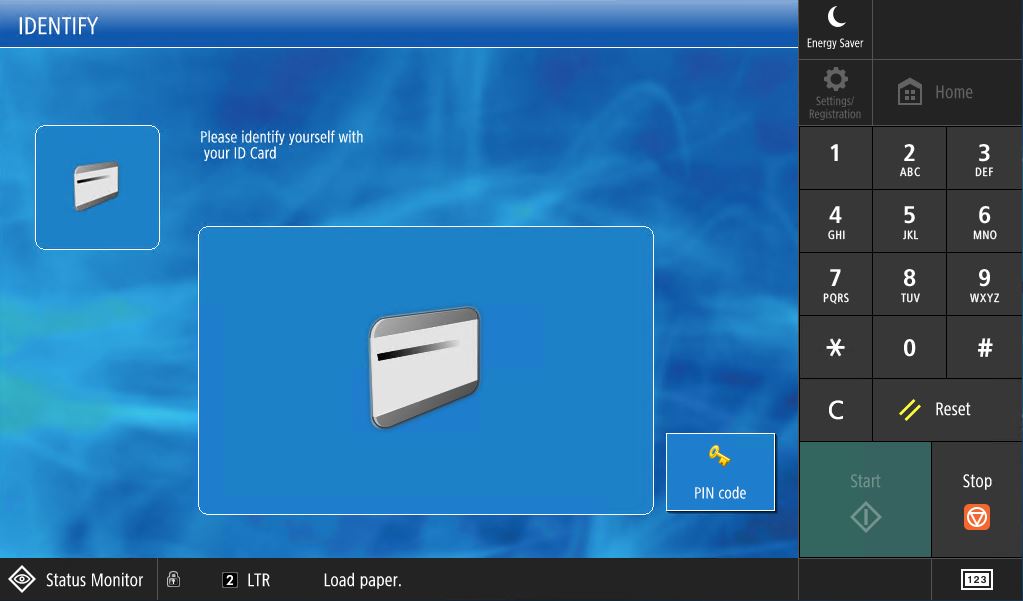The width and height of the screenshot is (1023, 601).
Task: Tap the hash key on keypad
Action: pos(984,347)
